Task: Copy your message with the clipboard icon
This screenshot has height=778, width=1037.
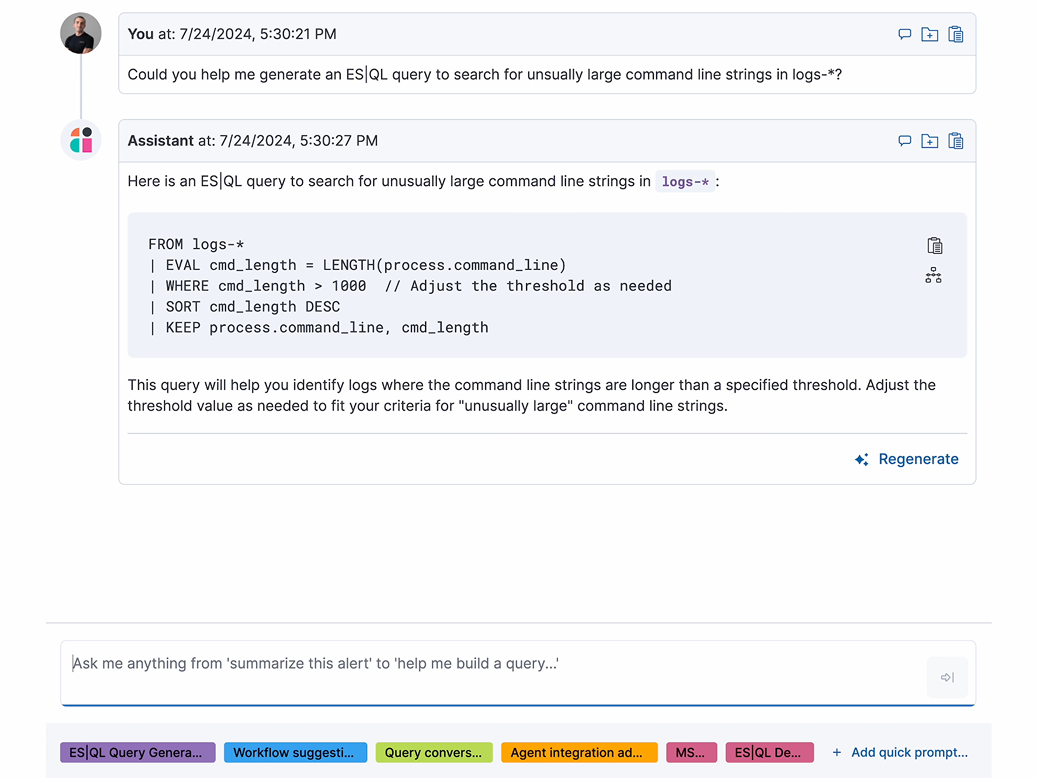Action: (956, 34)
